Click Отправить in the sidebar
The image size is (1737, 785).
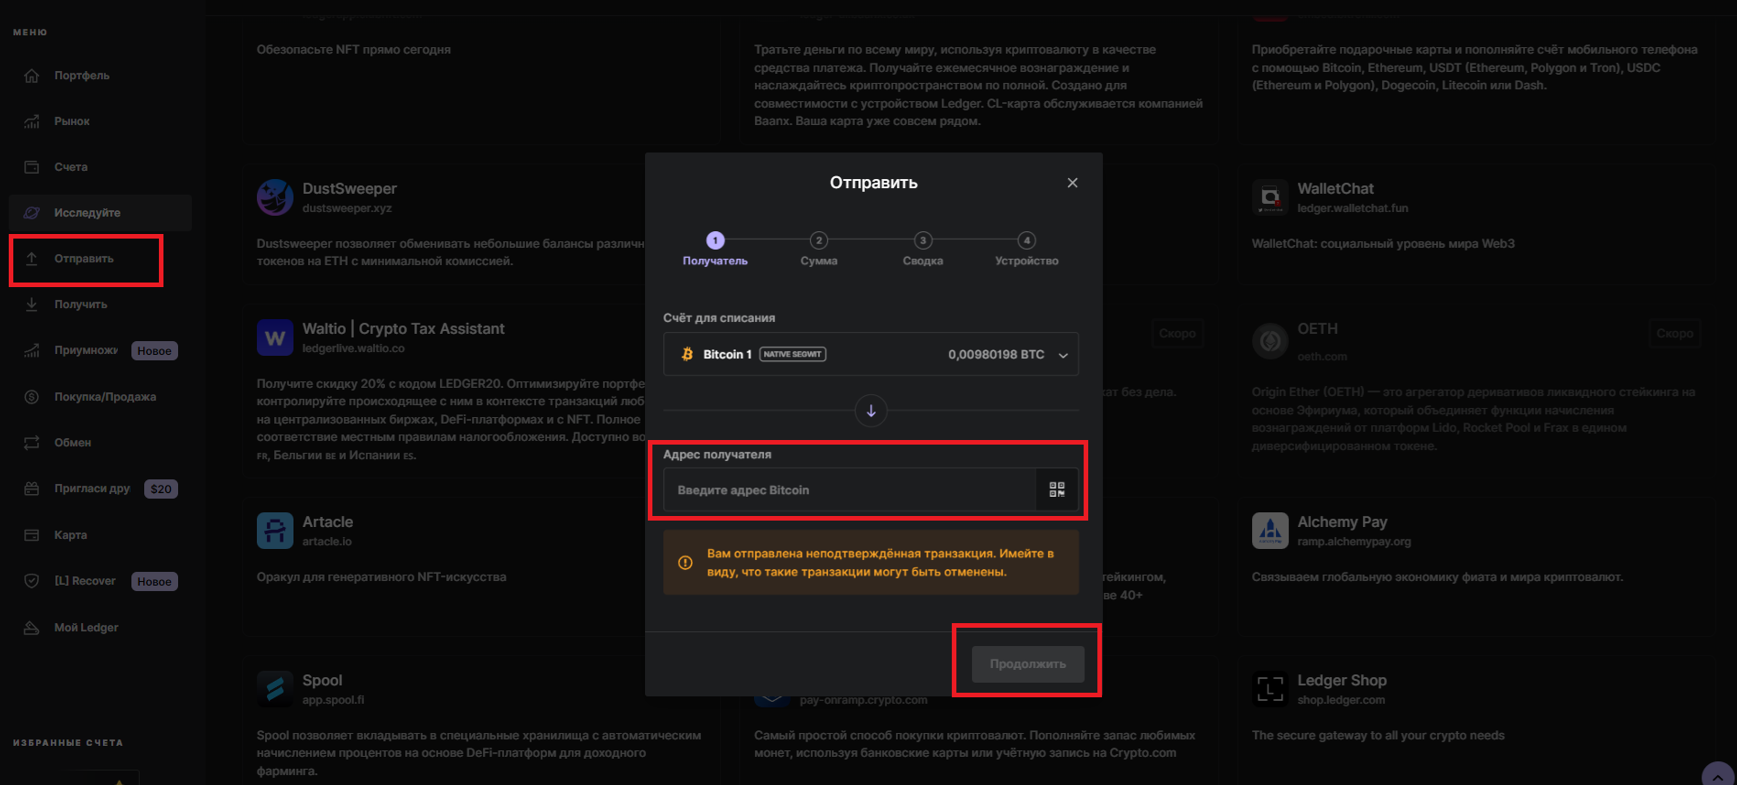coord(86,259)
